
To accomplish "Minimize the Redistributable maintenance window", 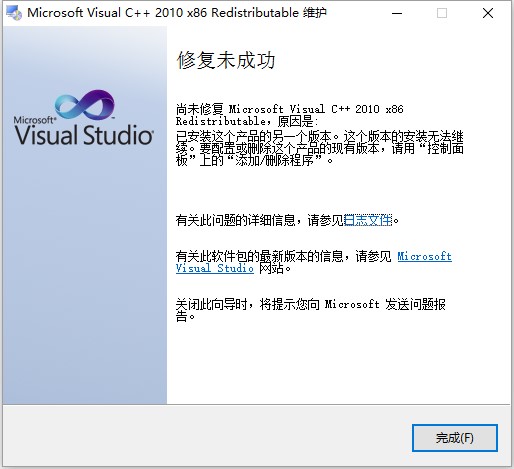I will 397,13.
